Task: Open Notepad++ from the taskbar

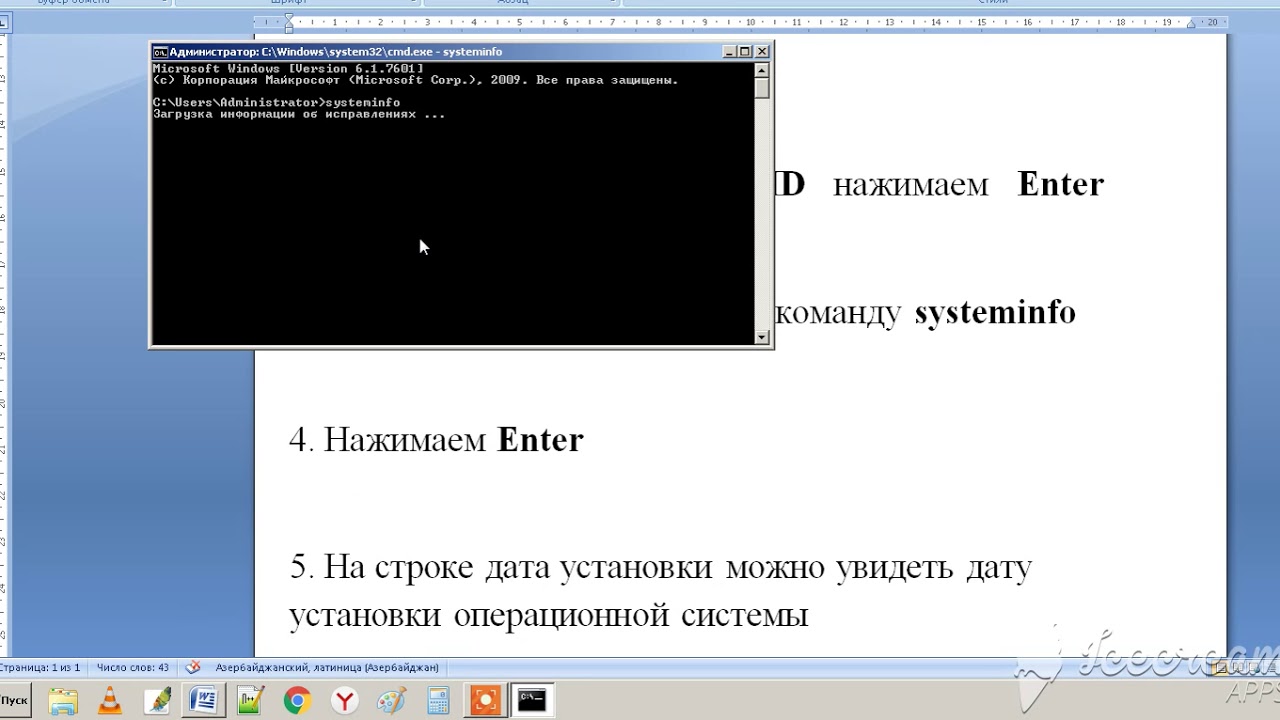Action: coord(250,700)
